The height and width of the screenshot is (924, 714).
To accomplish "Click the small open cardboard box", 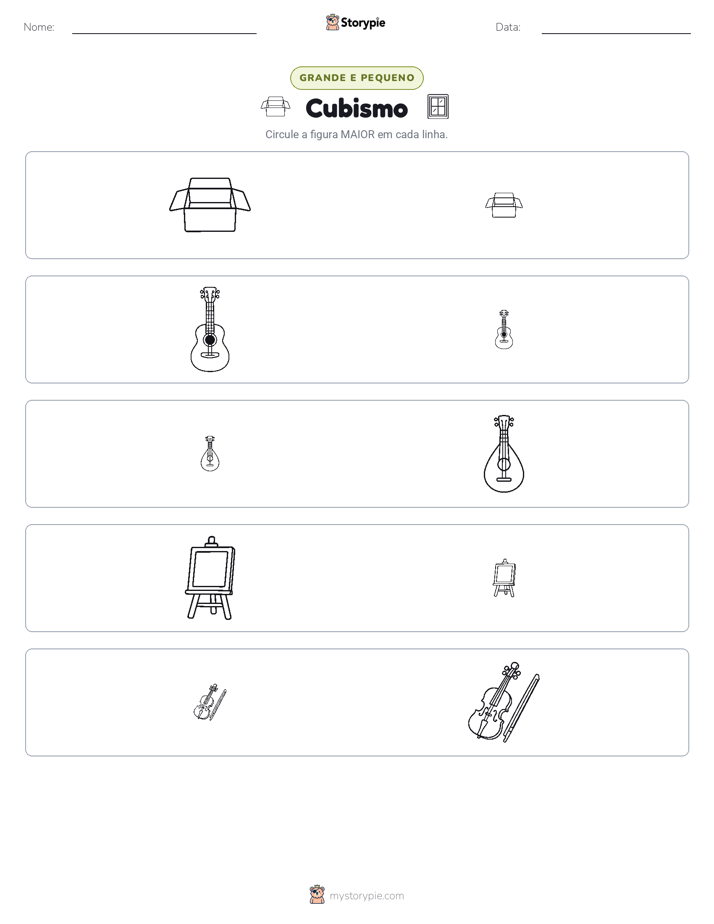I will 504,205.
